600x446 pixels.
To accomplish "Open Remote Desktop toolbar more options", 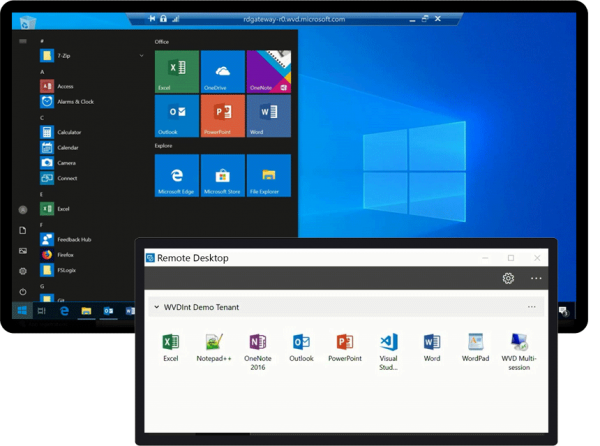I will coord(536,278).
